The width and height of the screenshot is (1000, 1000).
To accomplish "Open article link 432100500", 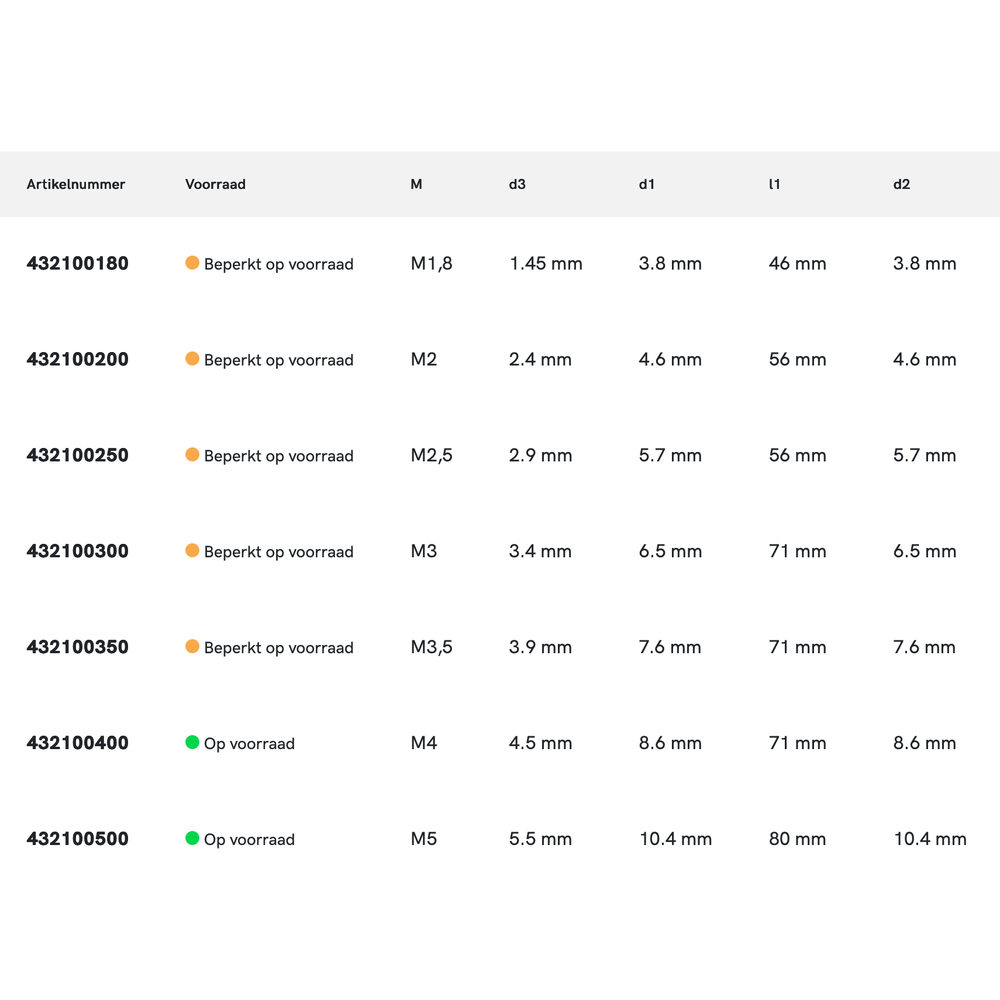I will point(77,840).
